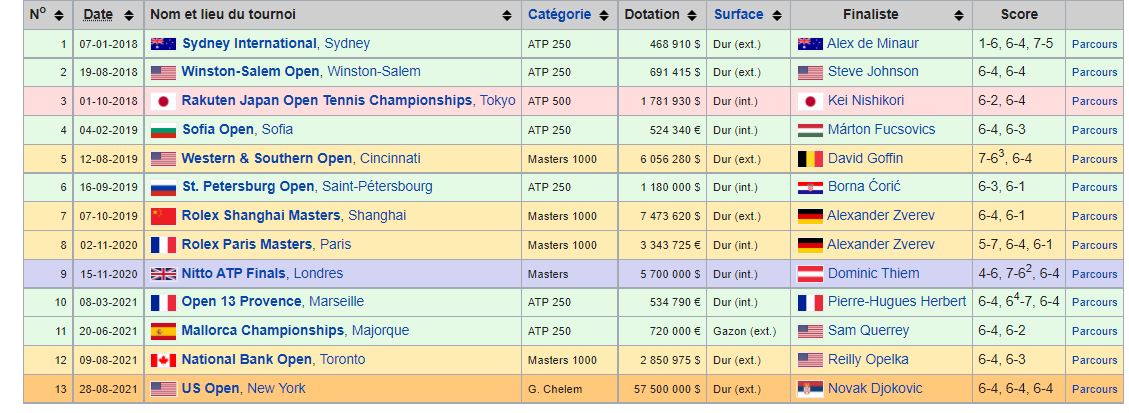Open Alex de Minaur's player page
This screenshot has width=1129, height=413.
pyautogui.click(x=873, y=43)
